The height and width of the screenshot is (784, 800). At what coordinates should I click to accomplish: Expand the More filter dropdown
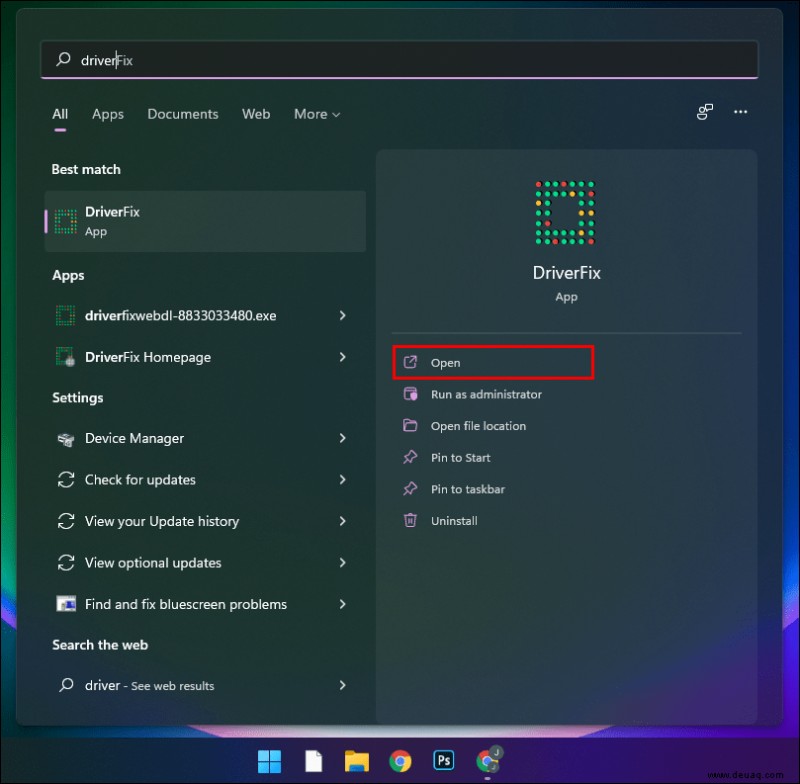(317, 114)
